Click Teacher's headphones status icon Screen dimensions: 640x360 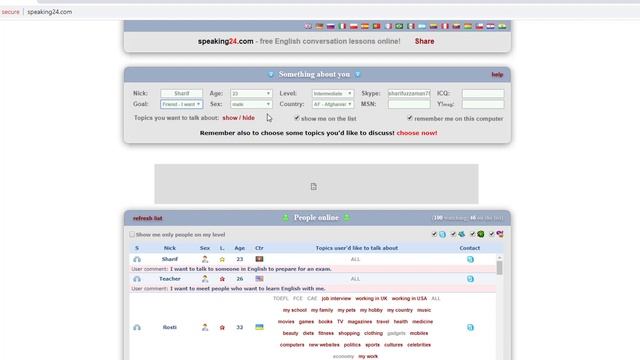[137, 279]
